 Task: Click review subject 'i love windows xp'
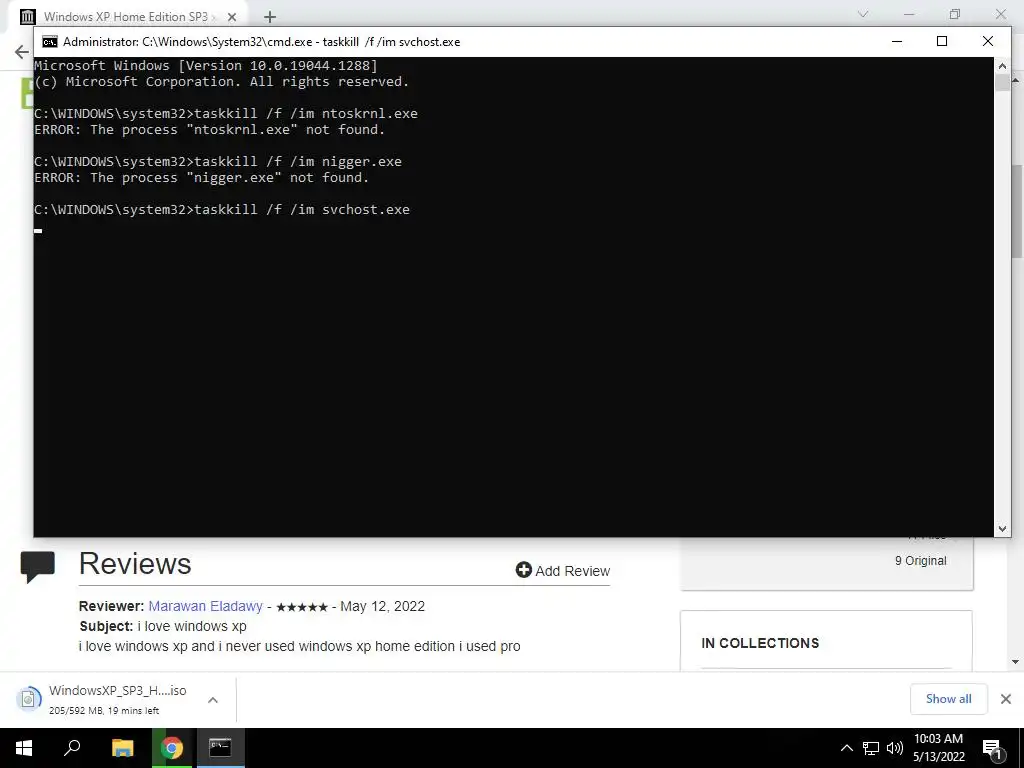(192, 626)
